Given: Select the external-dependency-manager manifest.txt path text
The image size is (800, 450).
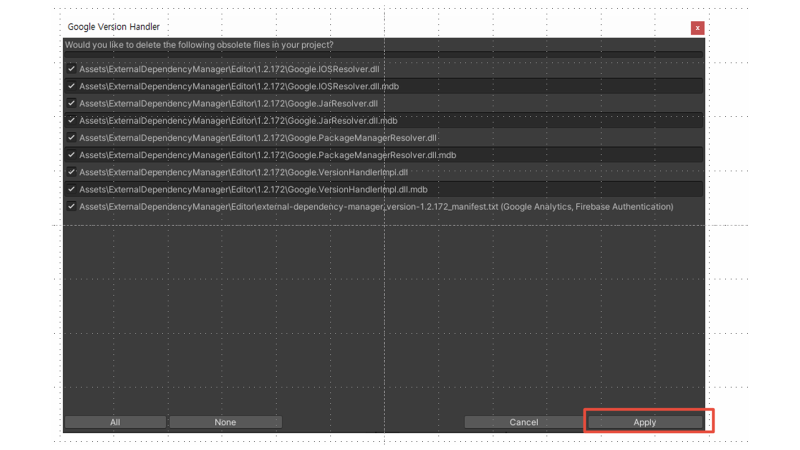Looking at the screenshot, I should point(376,207).
